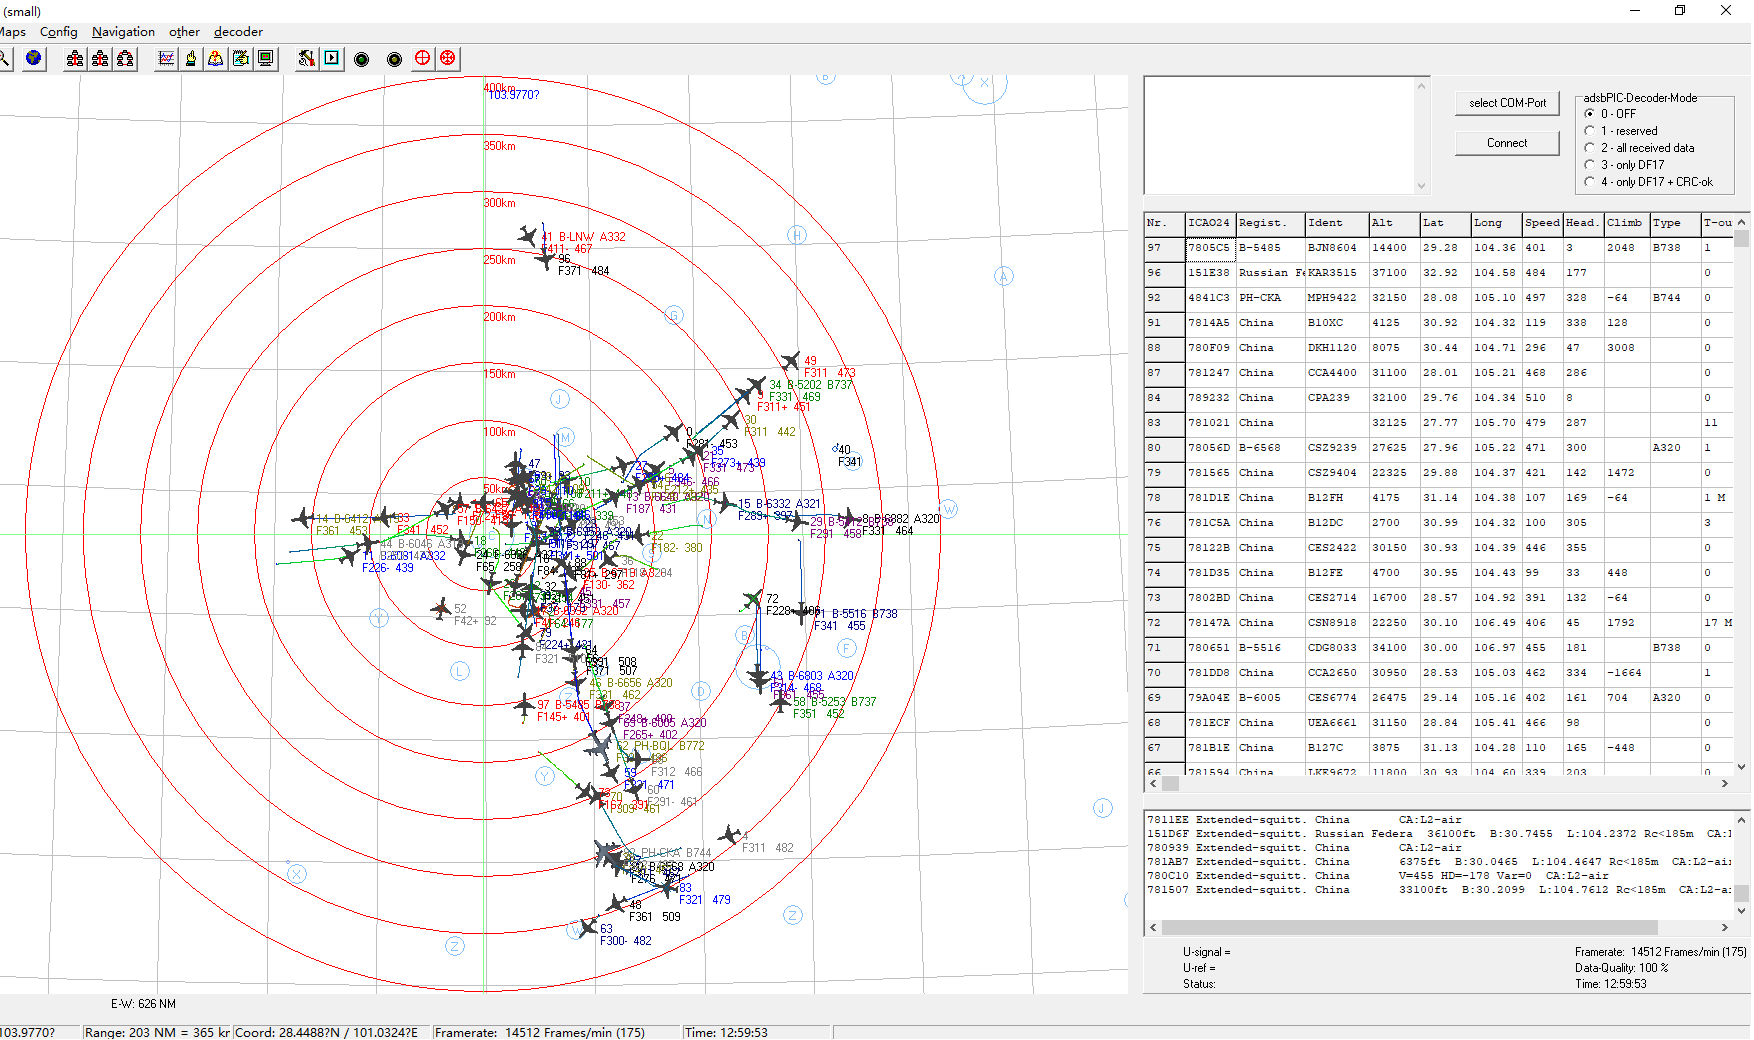Click the red circle with arrows icon
Screen dimensions: 1754x1040
click(448, 59)
